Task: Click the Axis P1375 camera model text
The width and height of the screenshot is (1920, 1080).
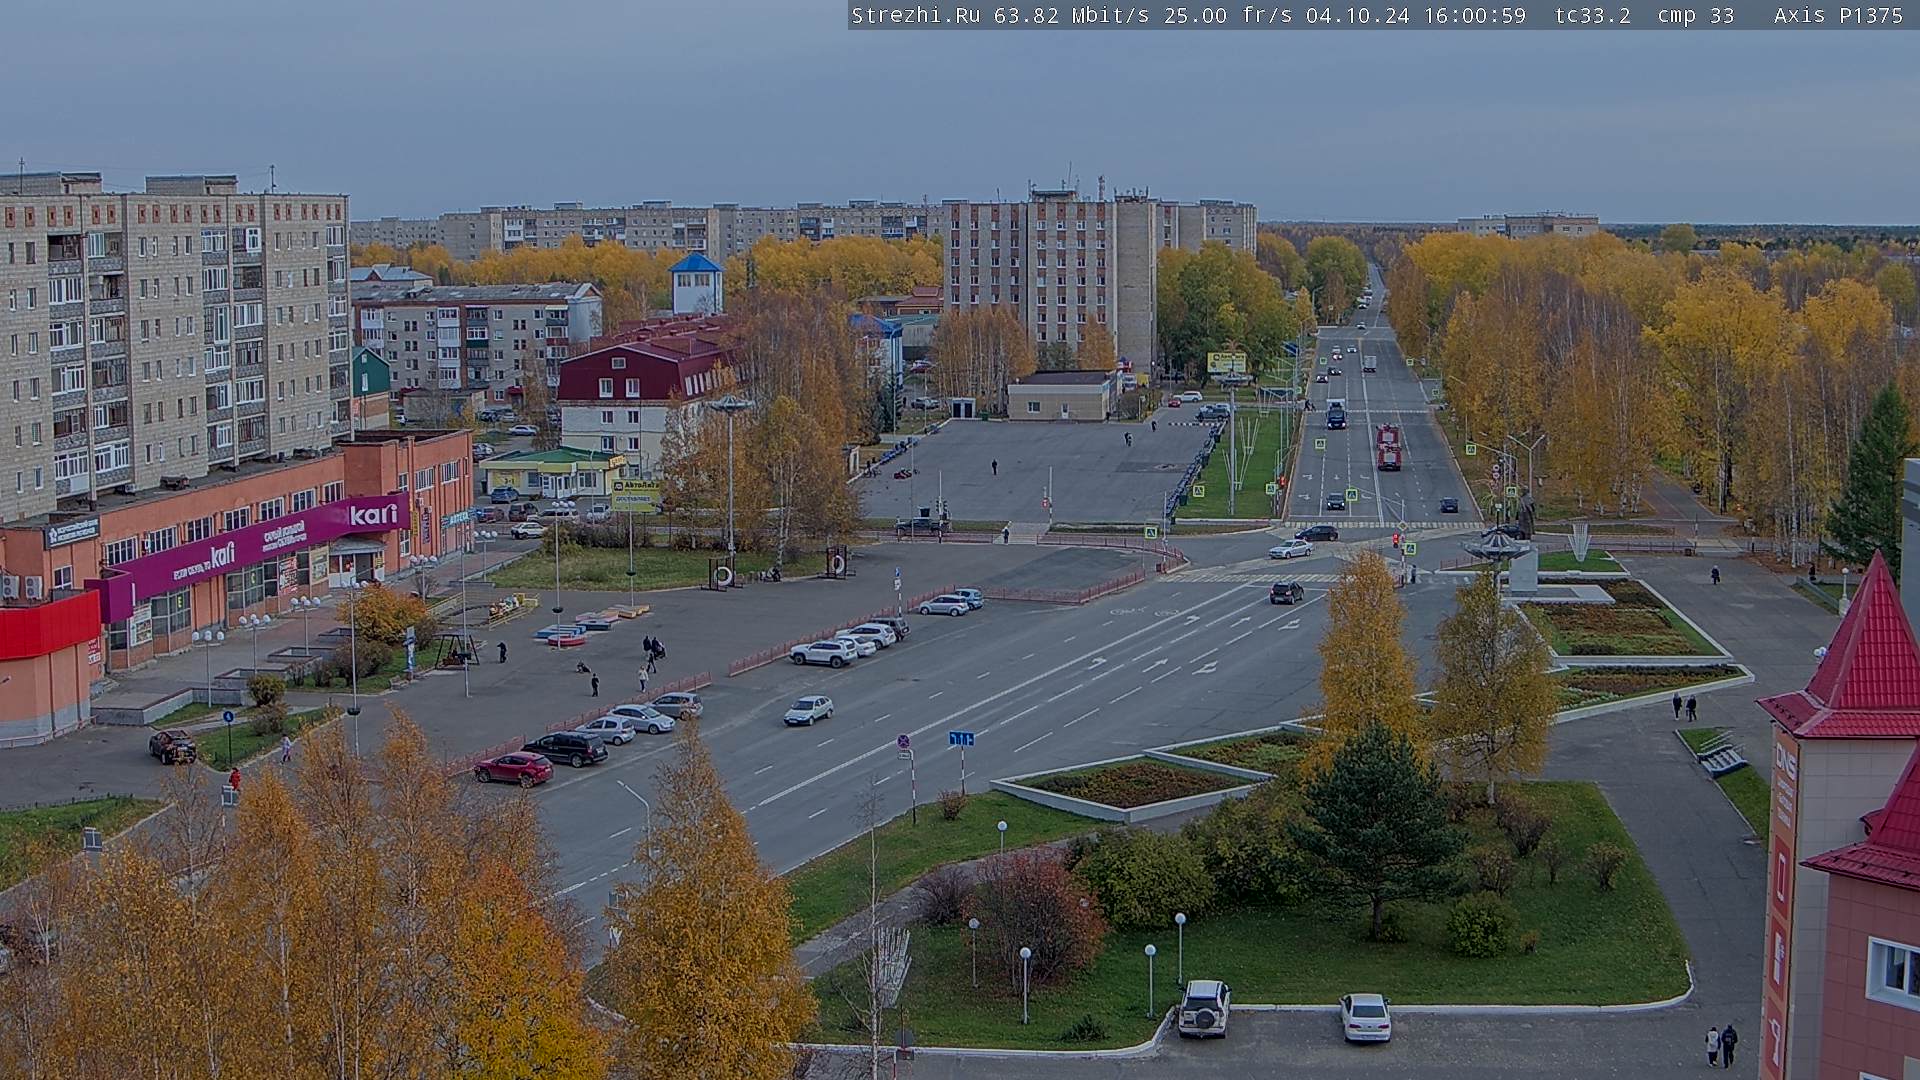Action: tap(1839, 15)
